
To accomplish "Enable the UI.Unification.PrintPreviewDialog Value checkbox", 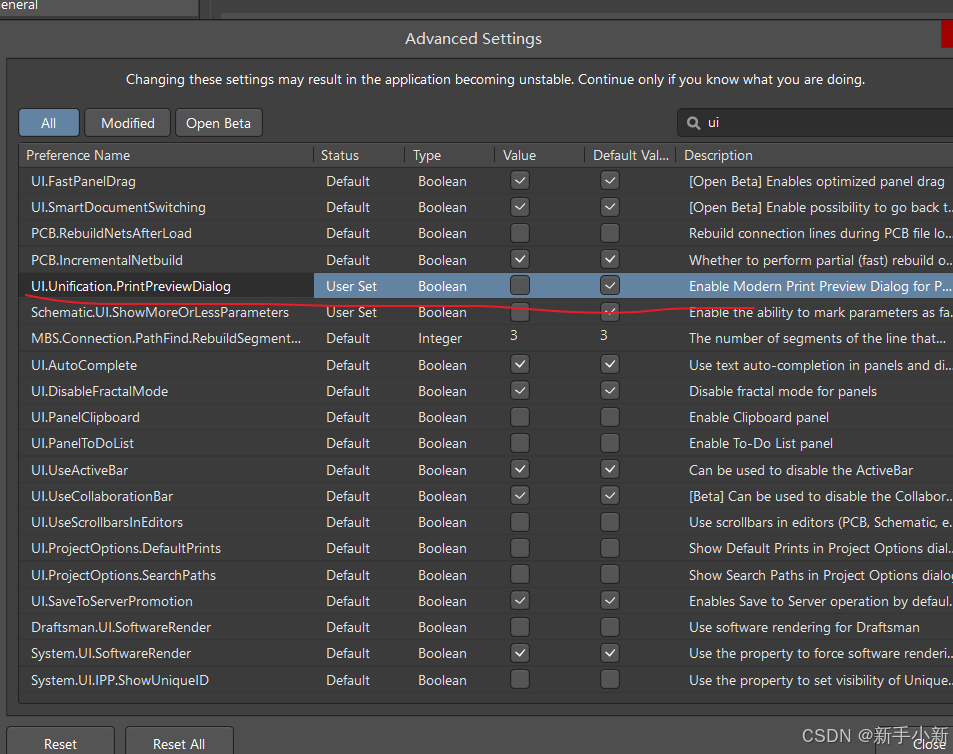I will point(520,286).
